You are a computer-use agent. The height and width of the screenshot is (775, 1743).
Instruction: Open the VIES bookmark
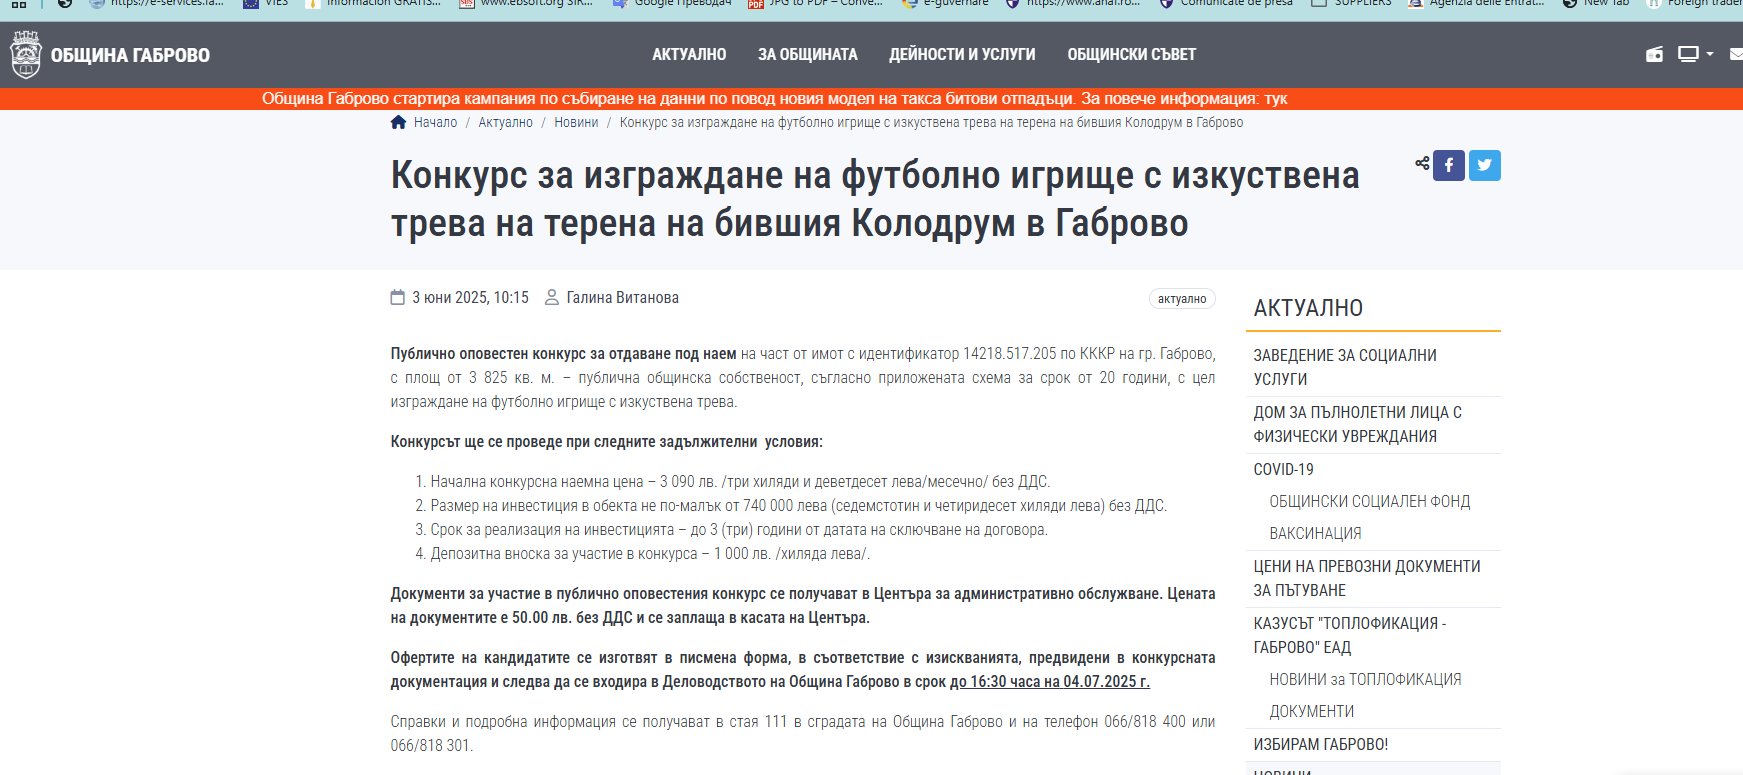pos(266,4)
